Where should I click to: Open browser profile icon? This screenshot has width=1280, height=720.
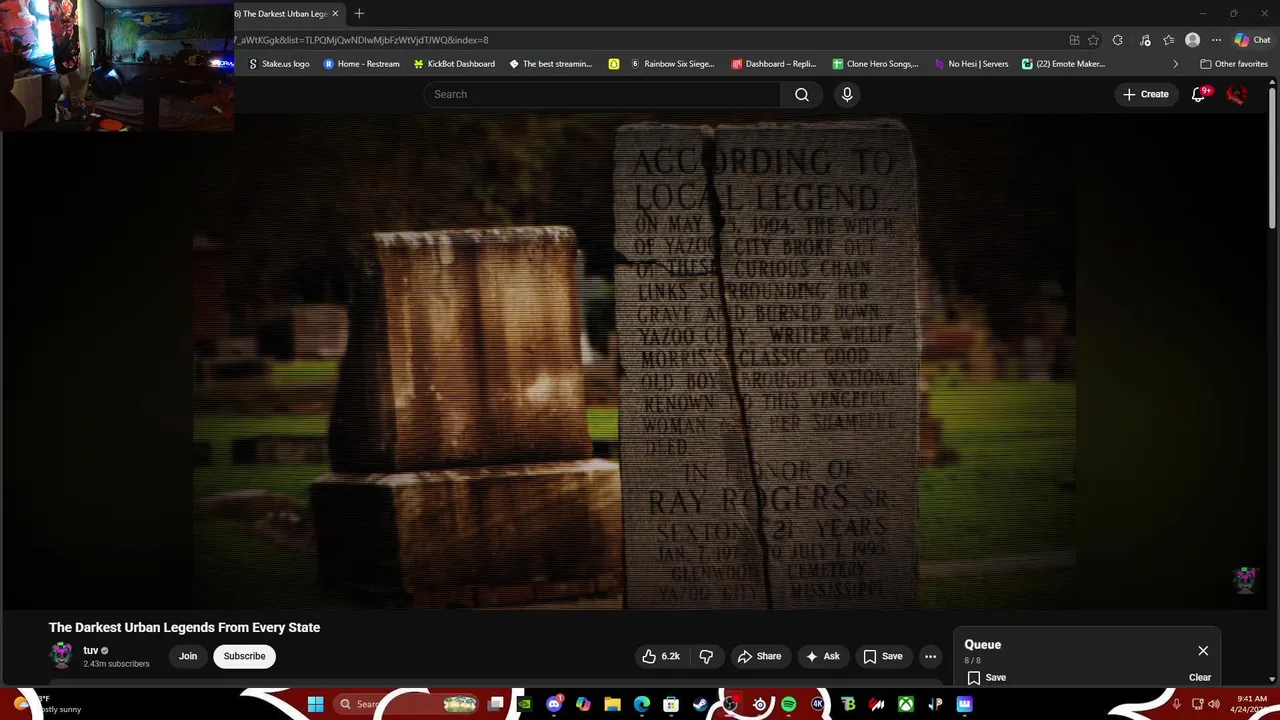tap(1192, 40)
